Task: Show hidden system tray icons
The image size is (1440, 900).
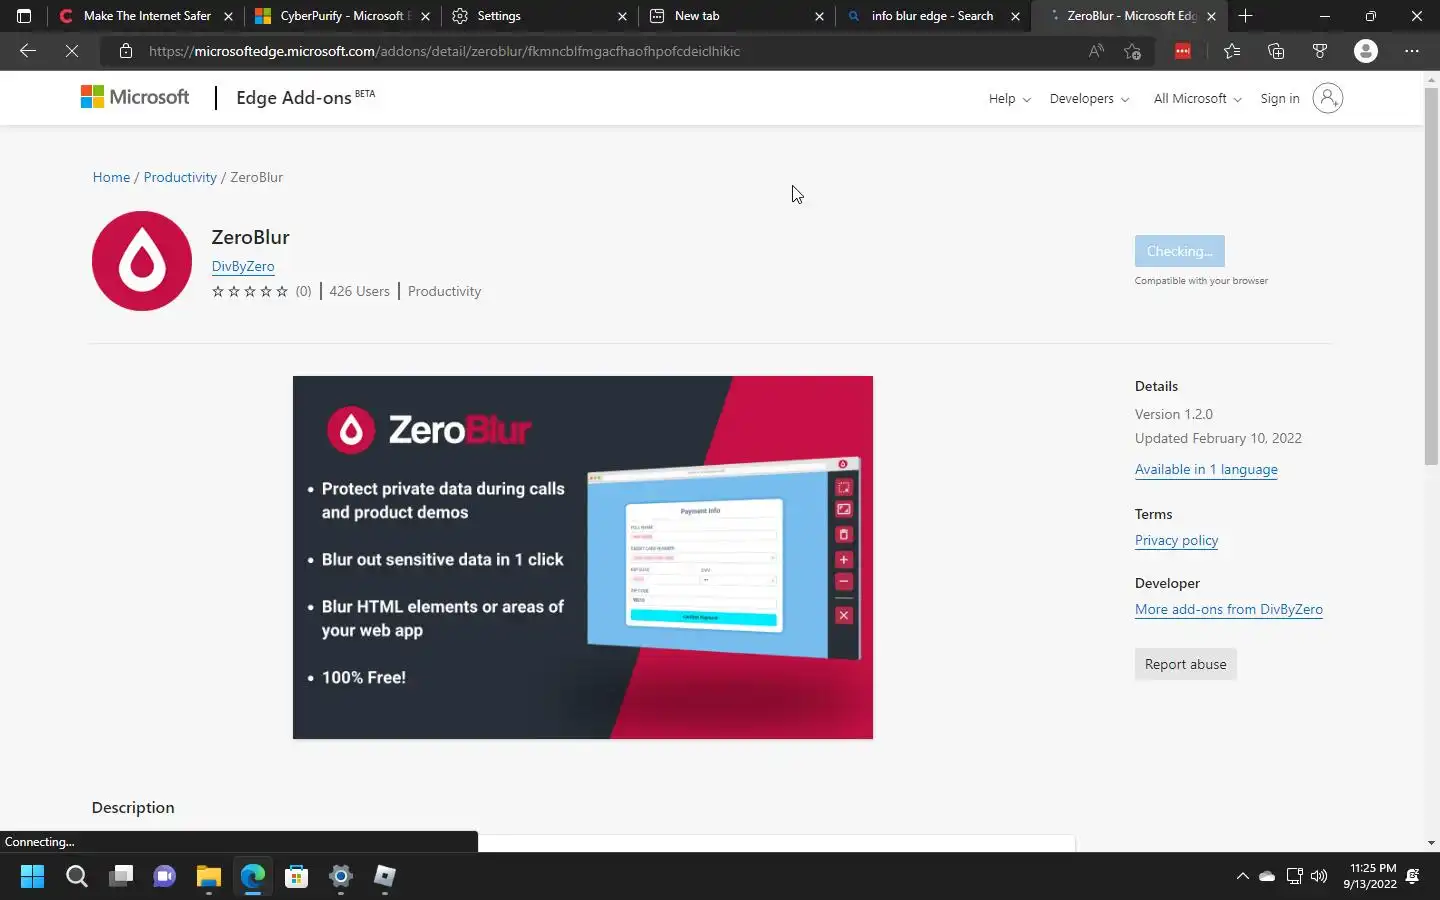Action: tap(1242, 876)
